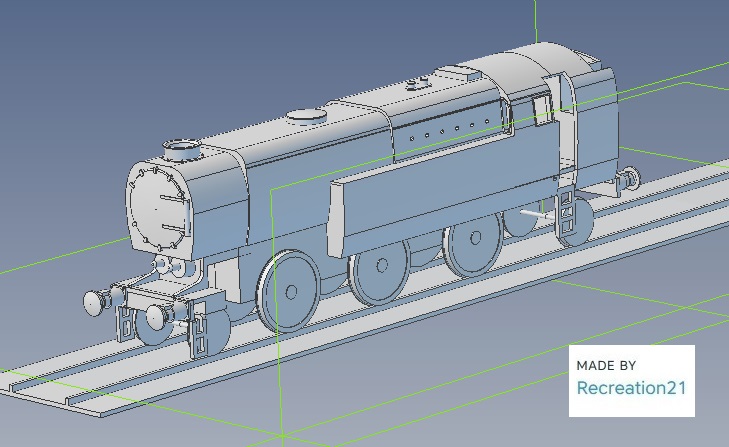The height and width of the screenshot is (447, 729).
Task: Select the chimney atop the smokebox
Action: [182, 151]
